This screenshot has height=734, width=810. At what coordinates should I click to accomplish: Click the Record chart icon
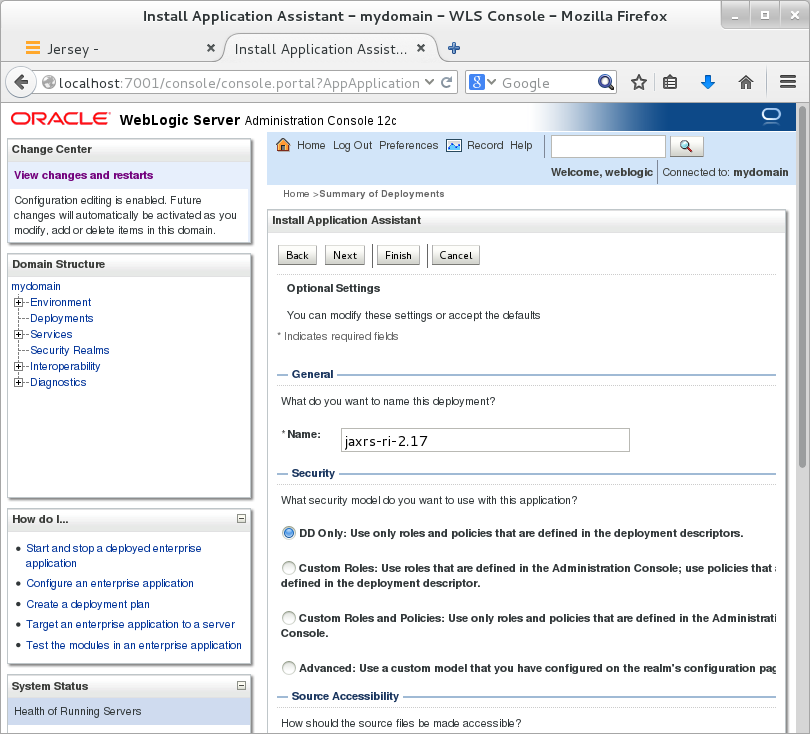coord(454,146)
